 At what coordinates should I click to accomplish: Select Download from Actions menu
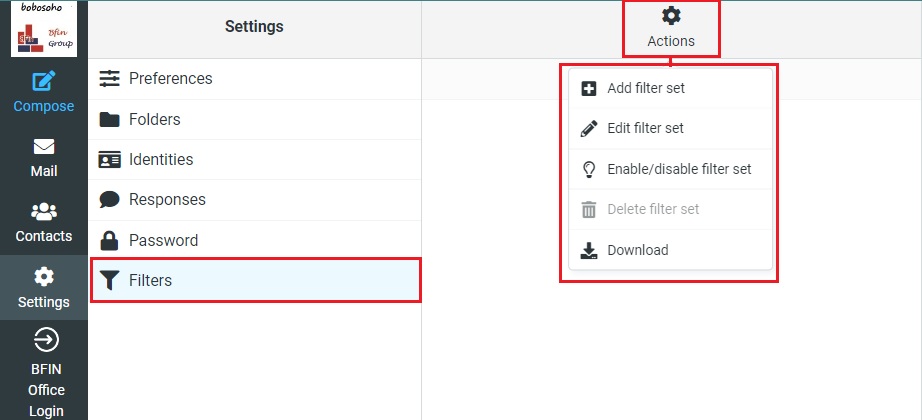[x=638, y=250]
